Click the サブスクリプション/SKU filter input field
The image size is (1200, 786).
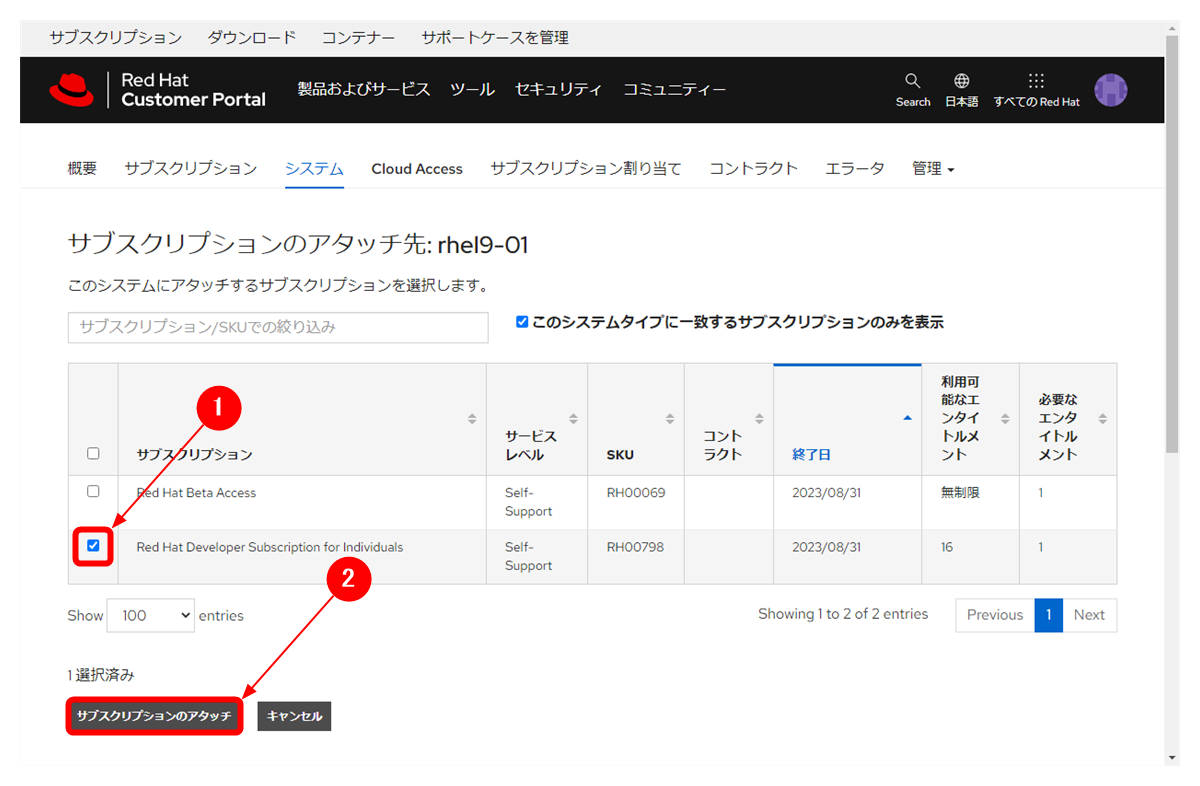tap(277, 328)
